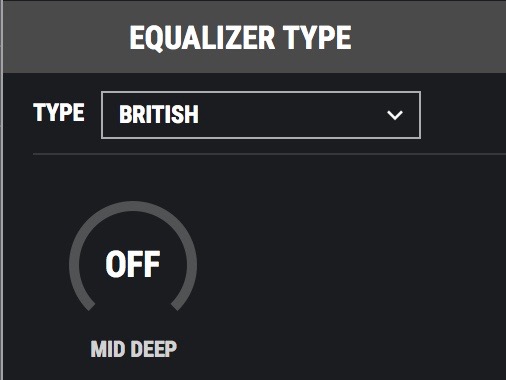Select the BRITISH text in type selector
506x380 pixels.
pyautogui.click(x=159, y=114)
